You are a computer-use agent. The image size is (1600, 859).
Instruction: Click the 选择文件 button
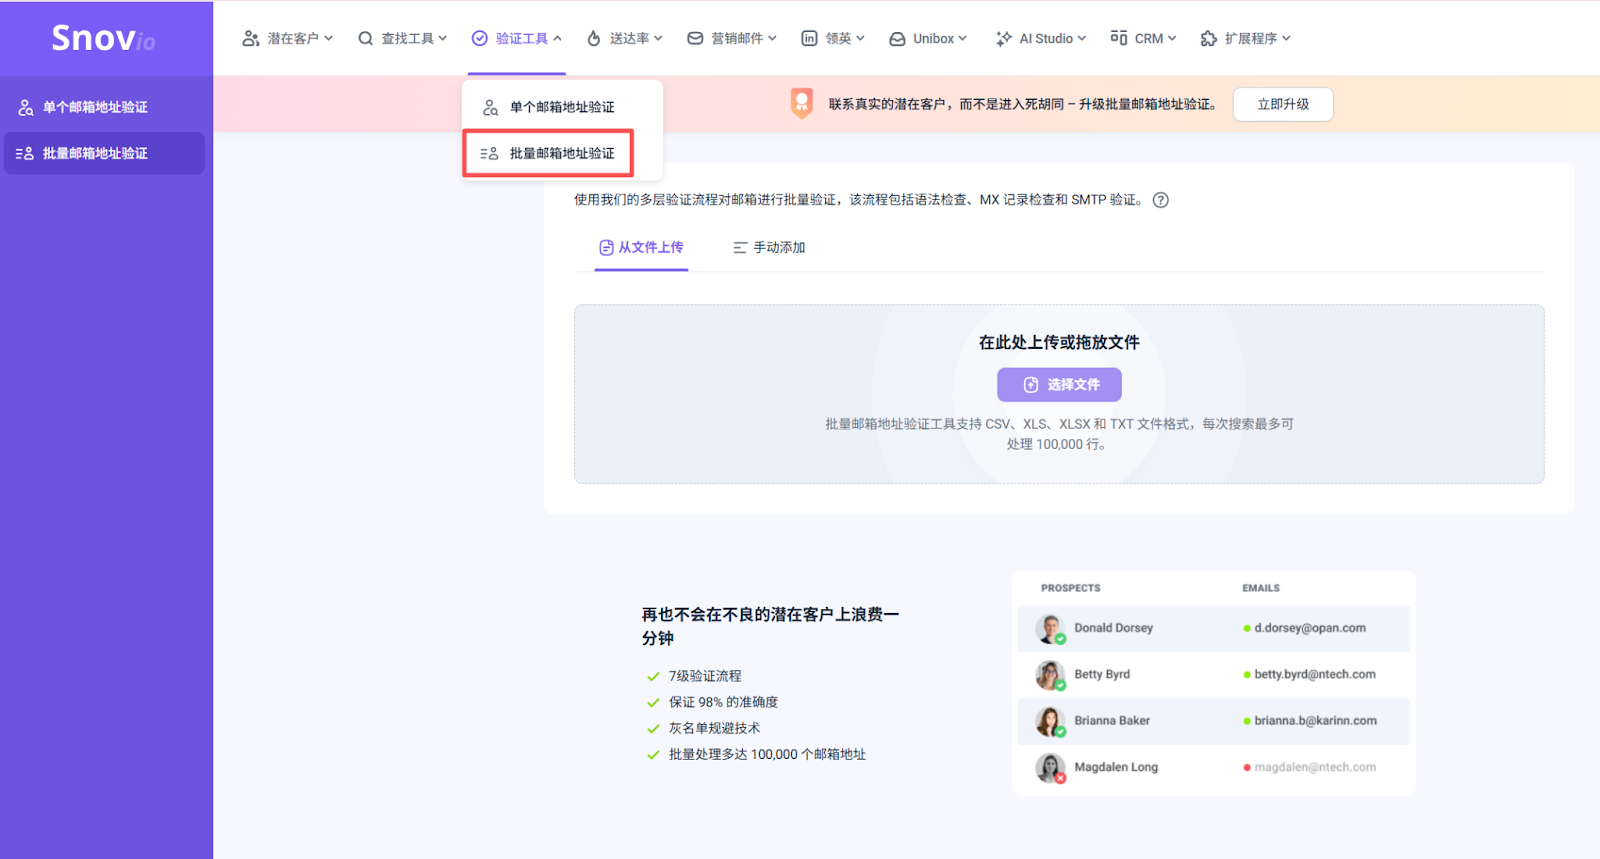[1059, 385]
